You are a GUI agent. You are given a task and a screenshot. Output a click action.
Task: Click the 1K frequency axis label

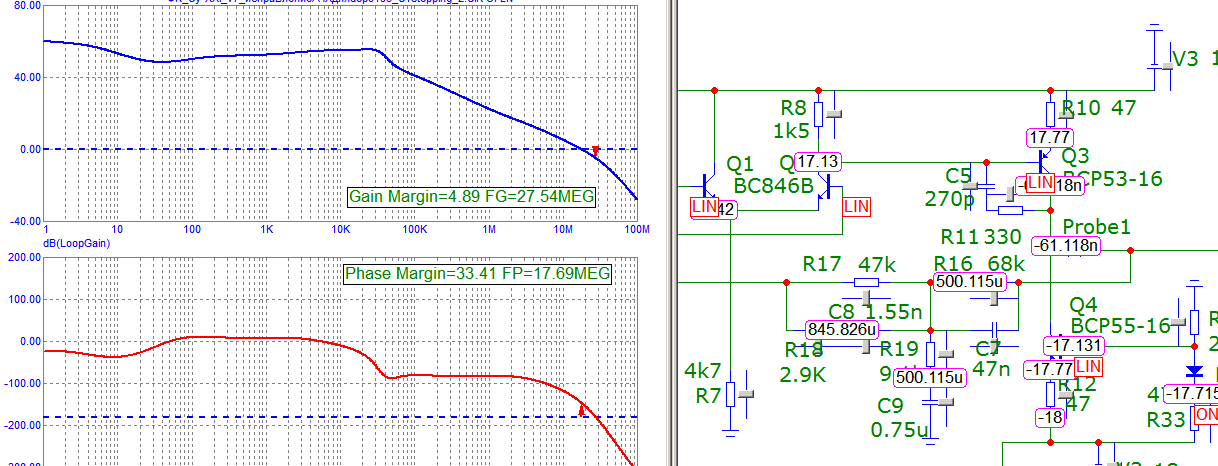pyautogui.click(x=267, y=230)
